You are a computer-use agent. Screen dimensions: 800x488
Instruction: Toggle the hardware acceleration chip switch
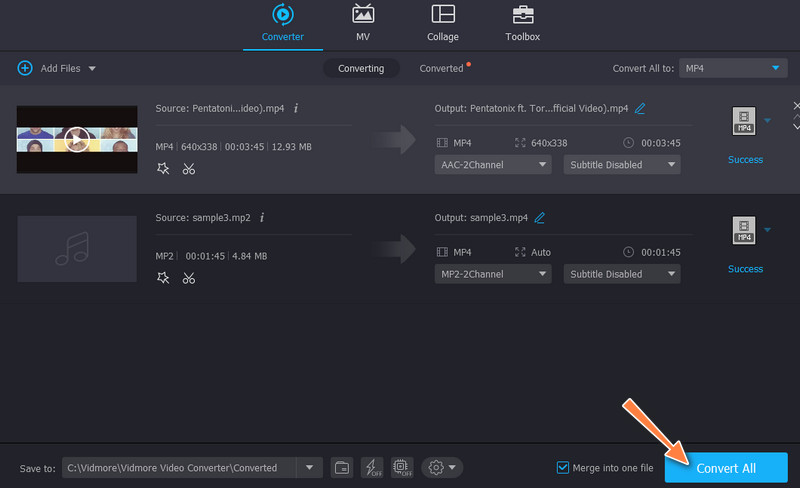(402, 467)
